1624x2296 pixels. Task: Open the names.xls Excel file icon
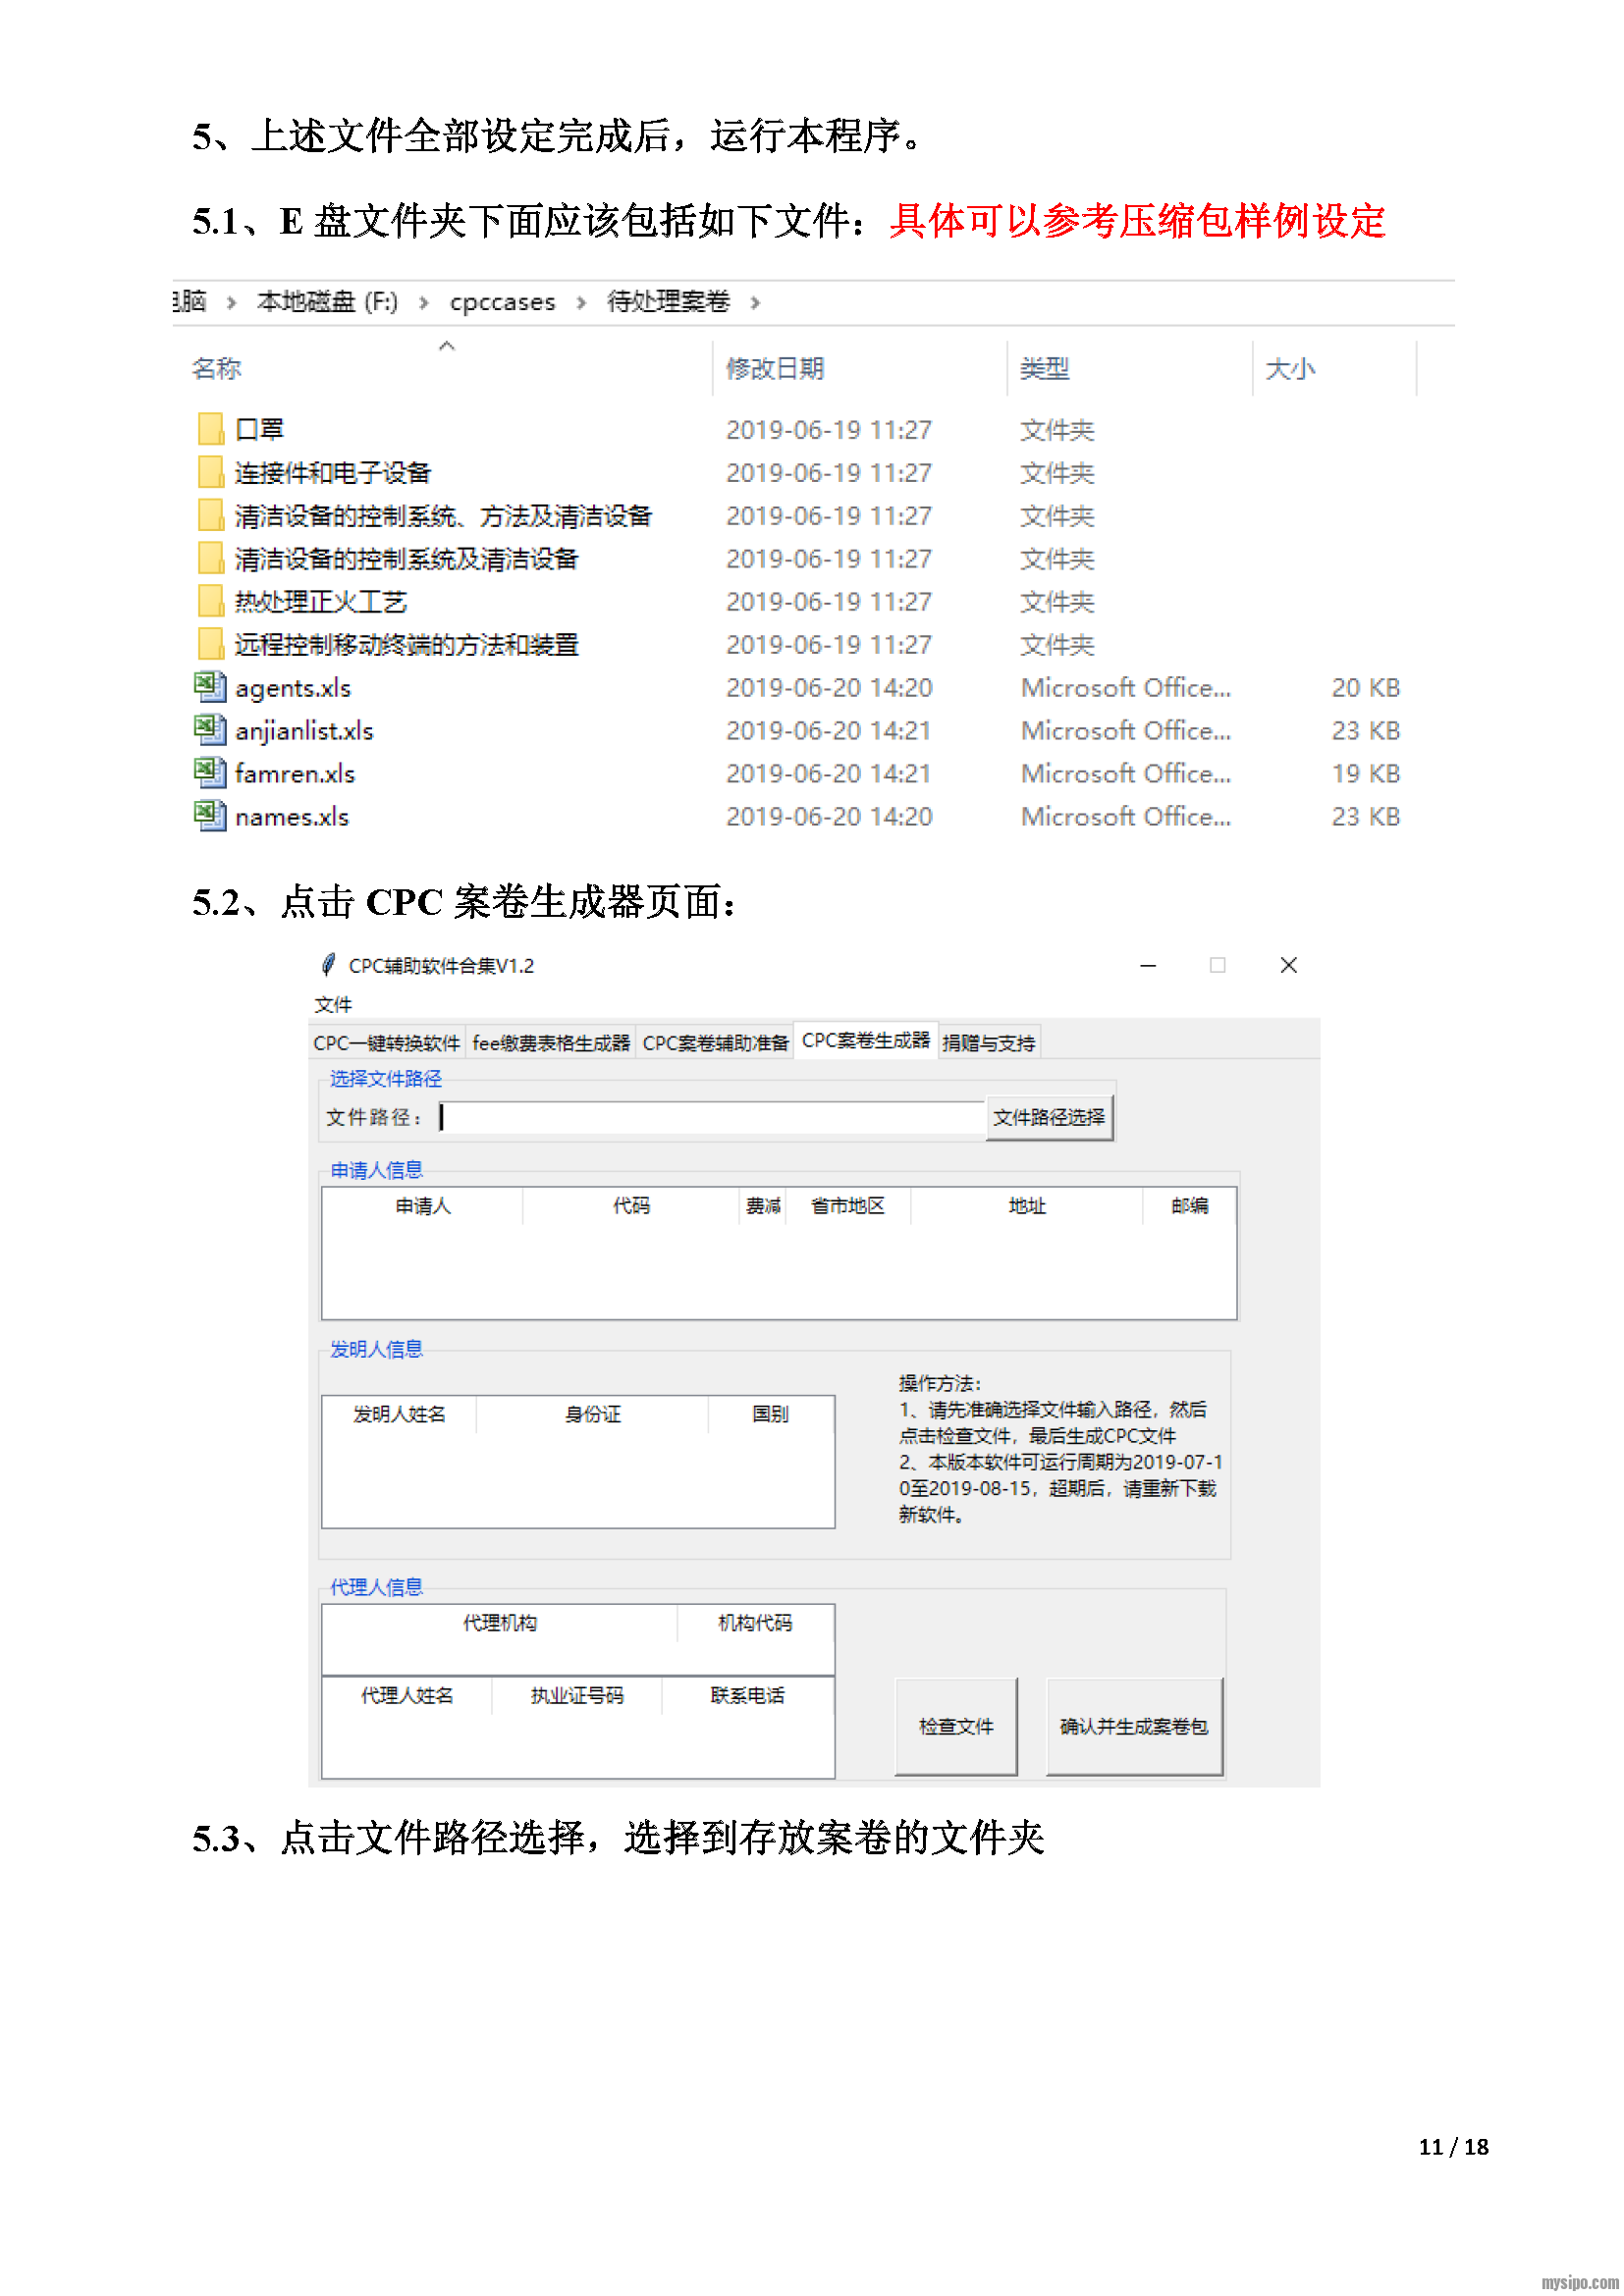pos(210,816)
